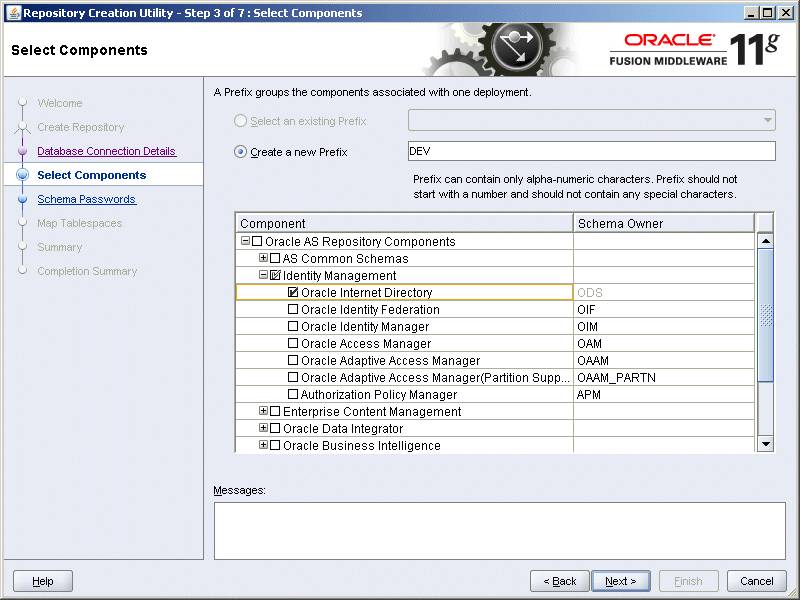Click the Messages text area

pos(499,531)
